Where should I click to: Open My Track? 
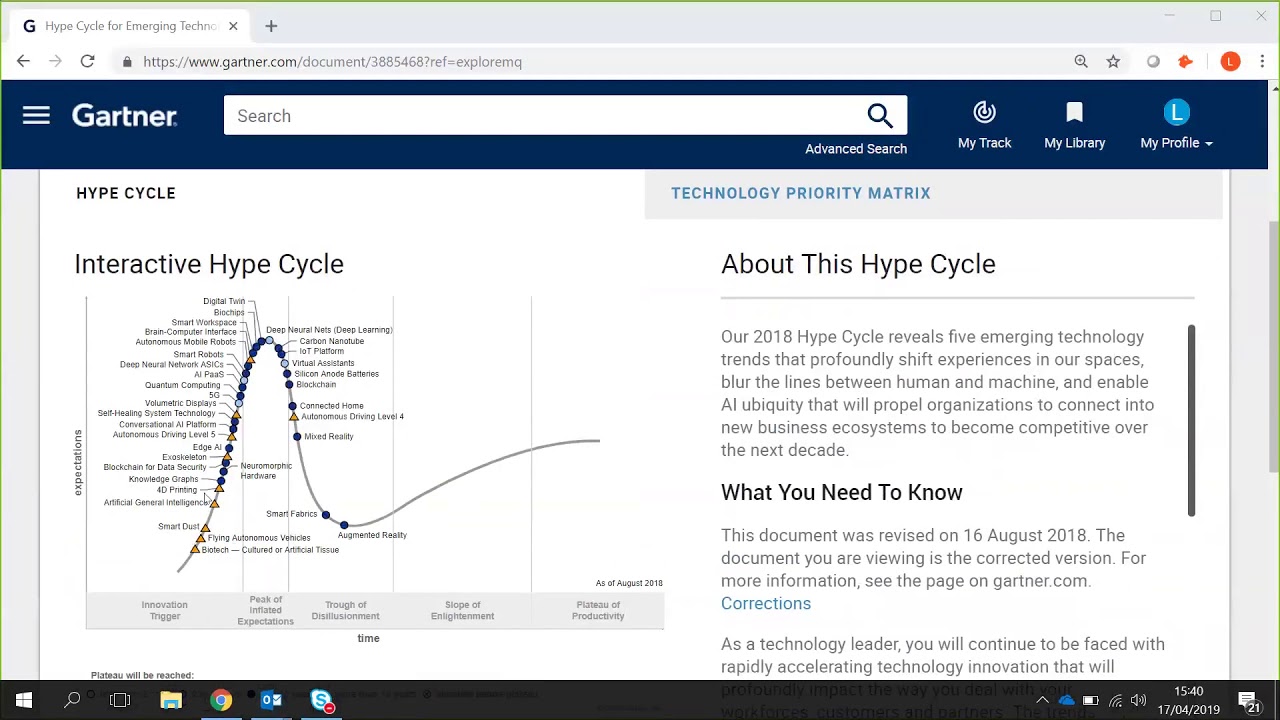tap(984, 126)
